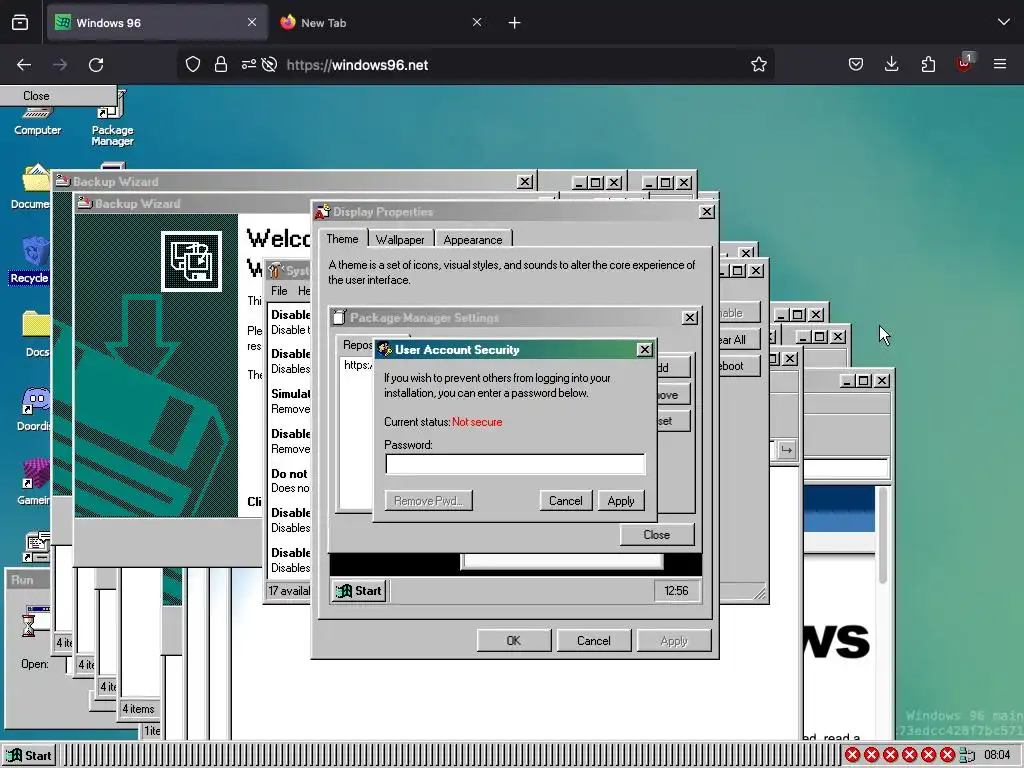Viewport: 1024px width, 768px height.
Task: Click the '17 availa' status text
Action: (x=289, y=591)
